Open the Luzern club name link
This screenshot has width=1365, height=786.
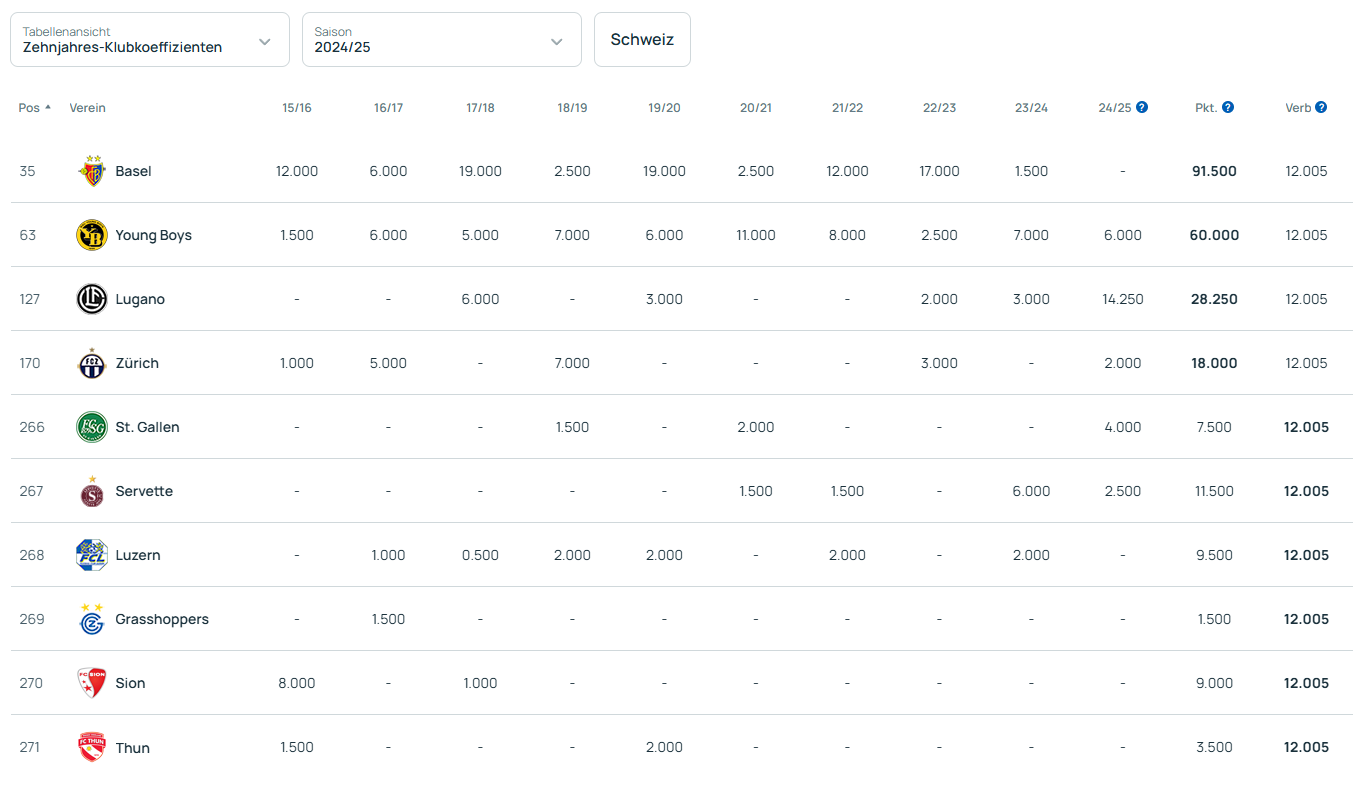(138, 555)
